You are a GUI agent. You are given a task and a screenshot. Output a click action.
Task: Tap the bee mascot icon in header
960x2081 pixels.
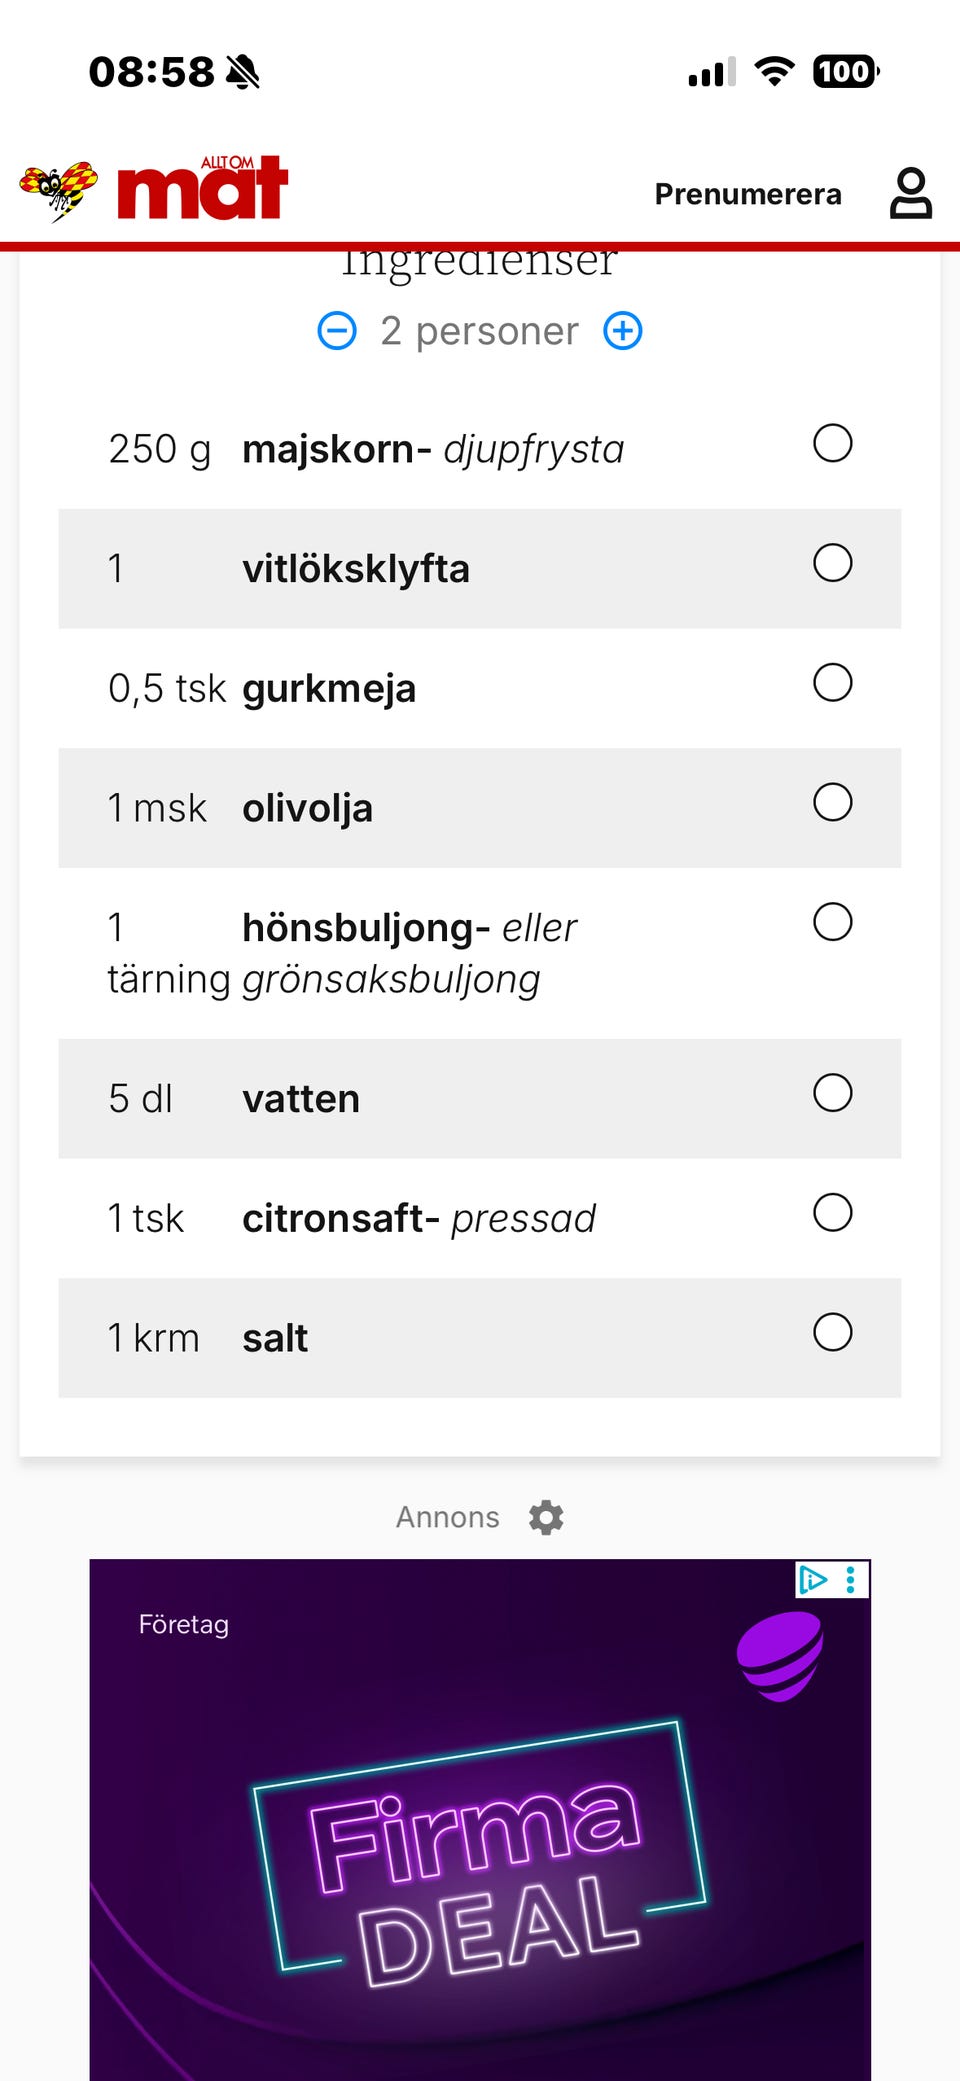[59, 189]
